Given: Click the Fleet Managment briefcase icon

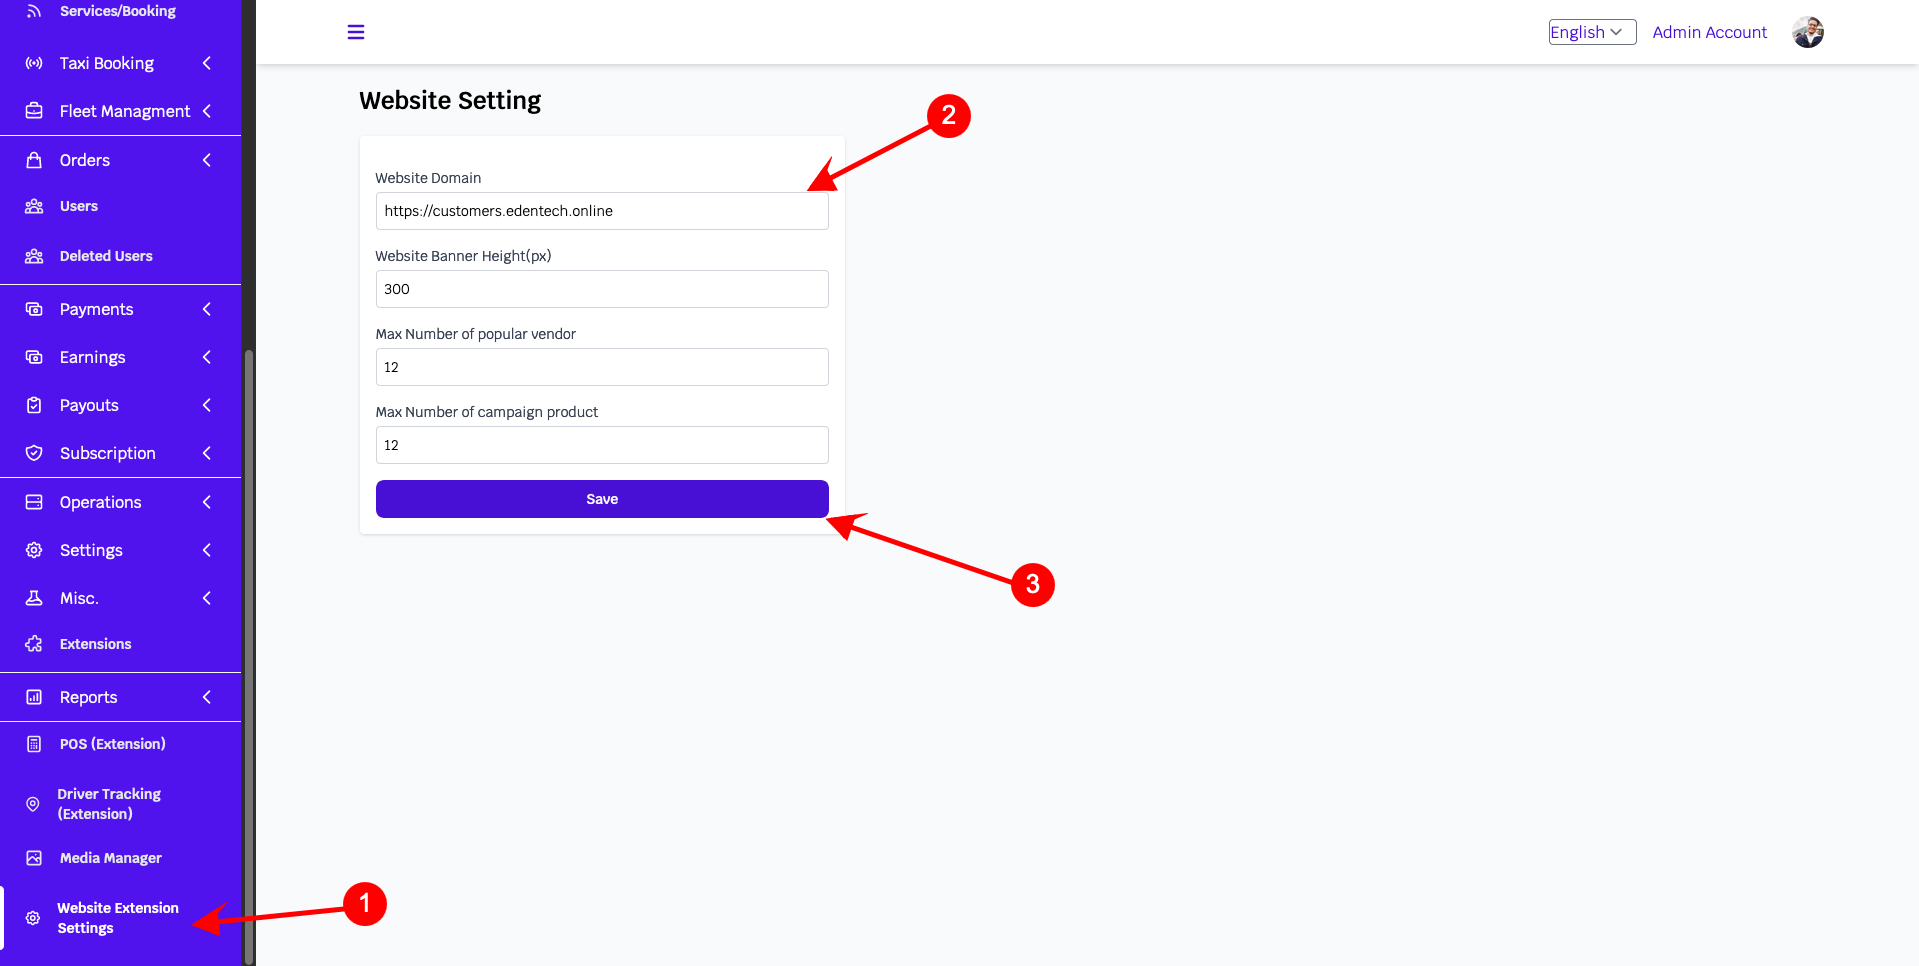Looking at the screenshot, I should tap(34, 111).
